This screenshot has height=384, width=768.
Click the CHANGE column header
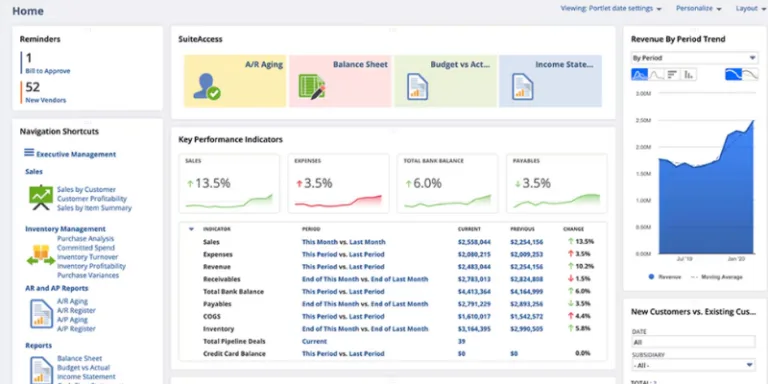tap(574, 229)
